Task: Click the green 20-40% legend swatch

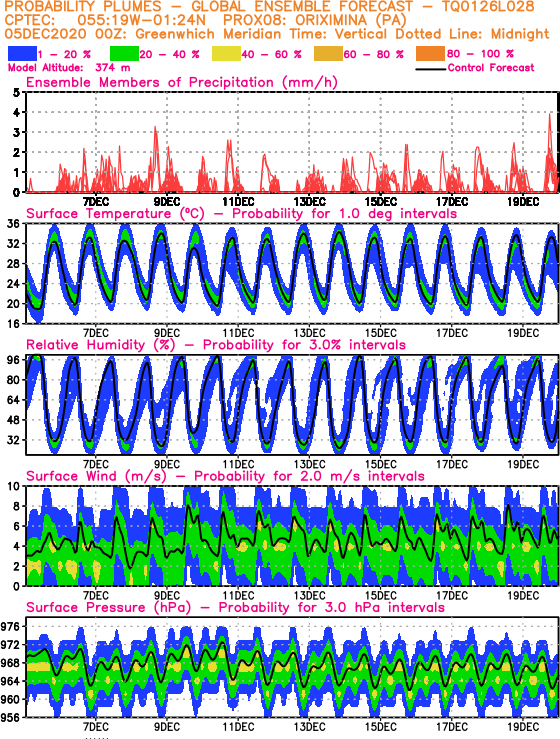Action: [x=124, y=53]
